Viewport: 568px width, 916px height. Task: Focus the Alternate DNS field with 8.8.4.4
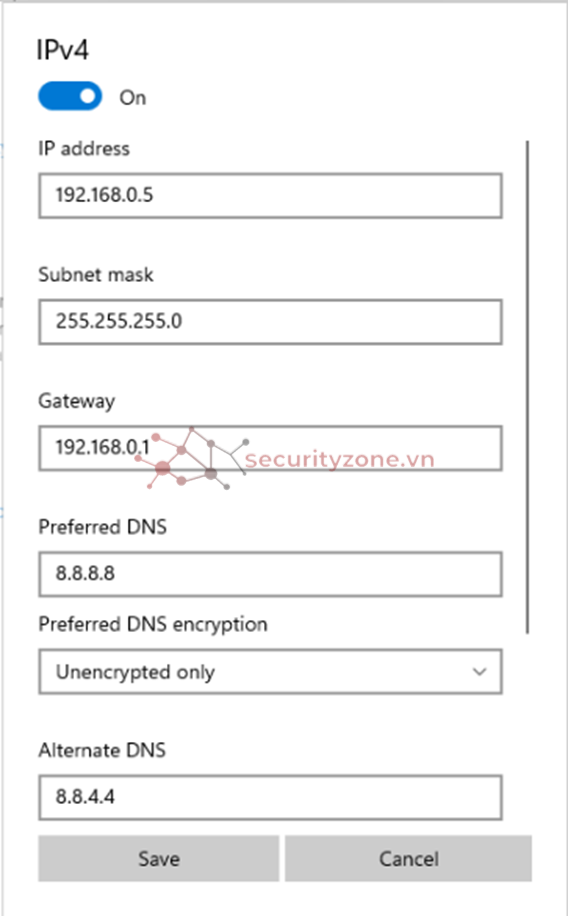[271, 797]
